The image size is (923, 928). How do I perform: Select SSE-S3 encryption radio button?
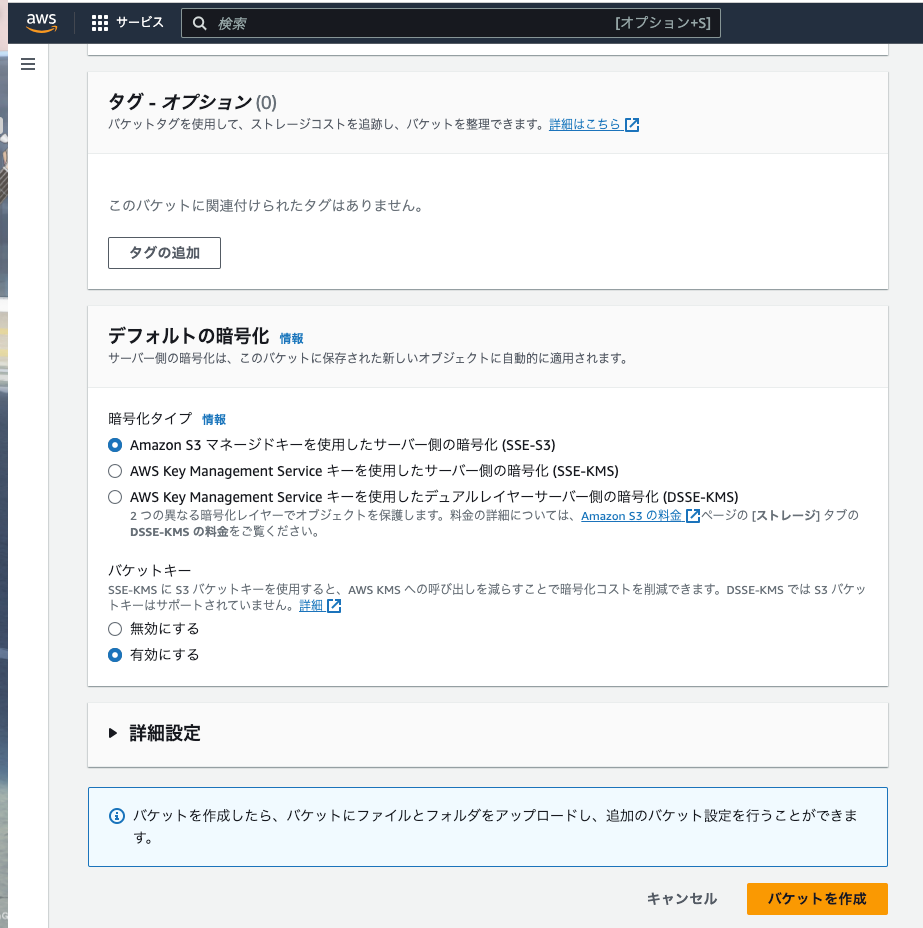point(115,444)
